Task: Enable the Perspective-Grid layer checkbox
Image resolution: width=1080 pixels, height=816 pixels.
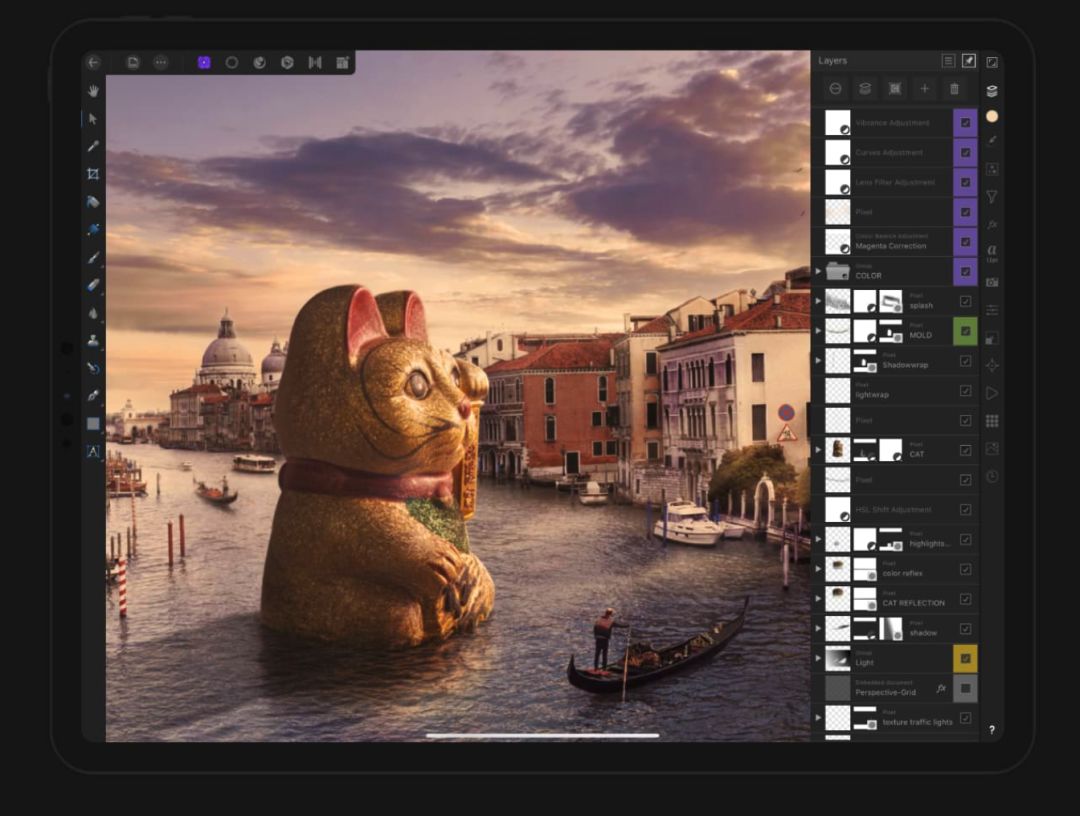Action: tap(965, 688)
